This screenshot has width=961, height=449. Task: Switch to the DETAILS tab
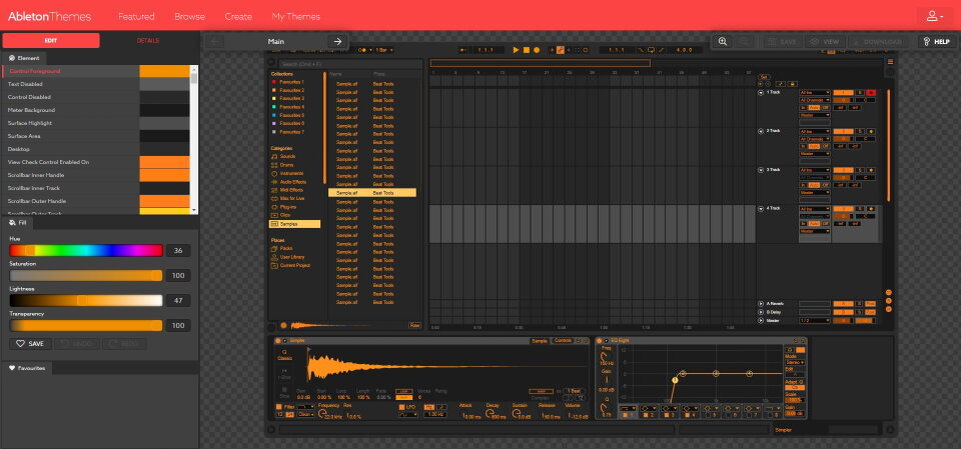[148, 40]
